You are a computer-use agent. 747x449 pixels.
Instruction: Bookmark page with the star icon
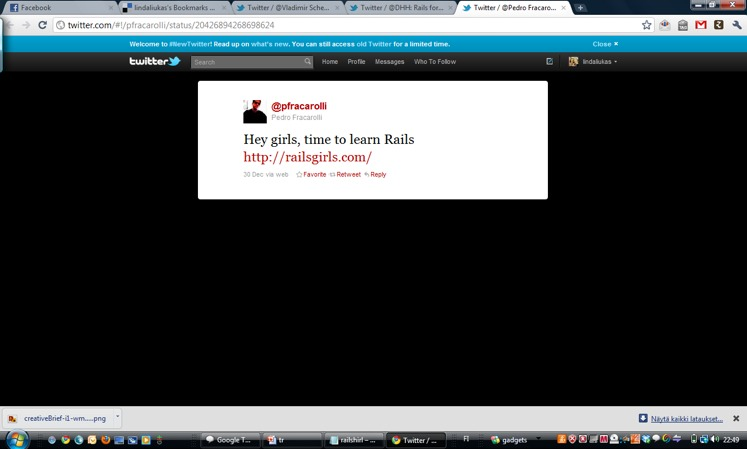click(x=646, y=25)
